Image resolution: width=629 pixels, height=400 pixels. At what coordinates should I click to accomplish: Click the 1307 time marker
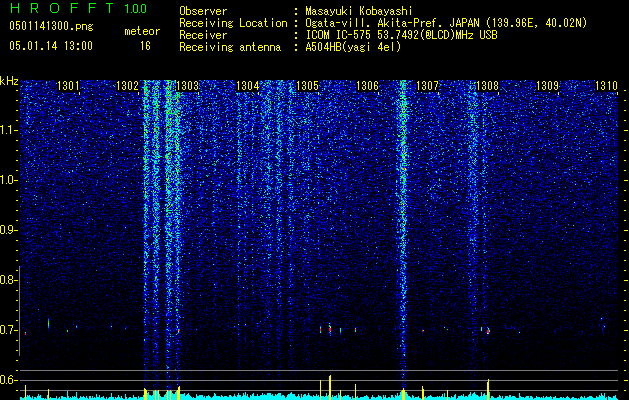[427, 86]
